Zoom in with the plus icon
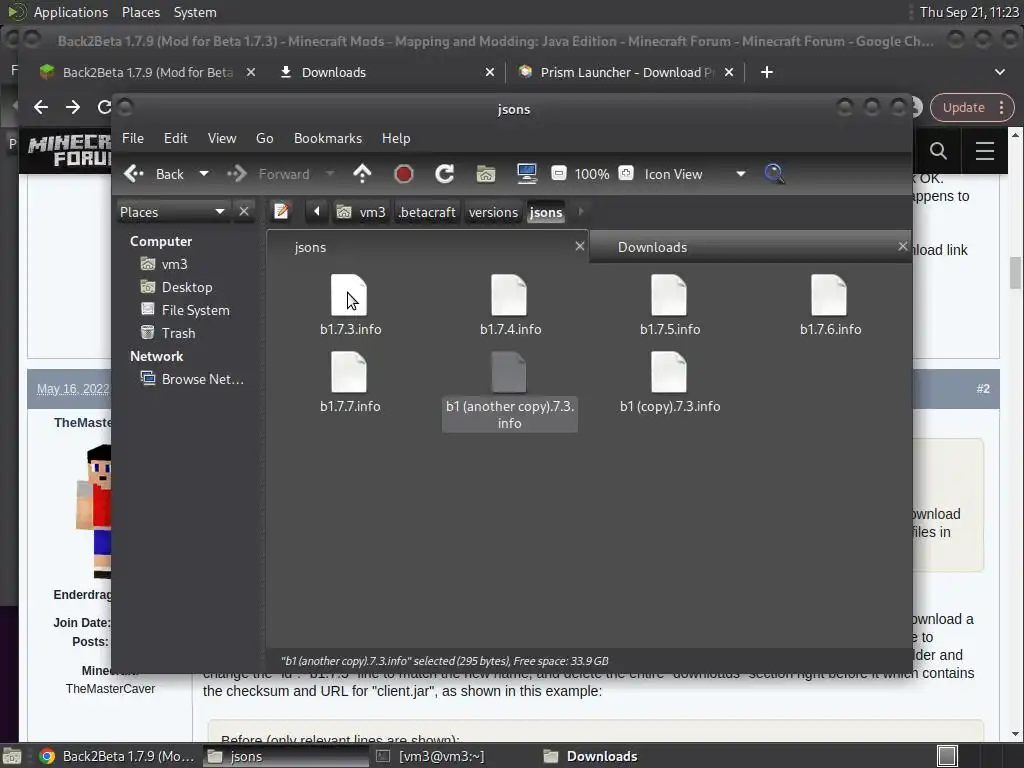 click(x=626, y=173)
